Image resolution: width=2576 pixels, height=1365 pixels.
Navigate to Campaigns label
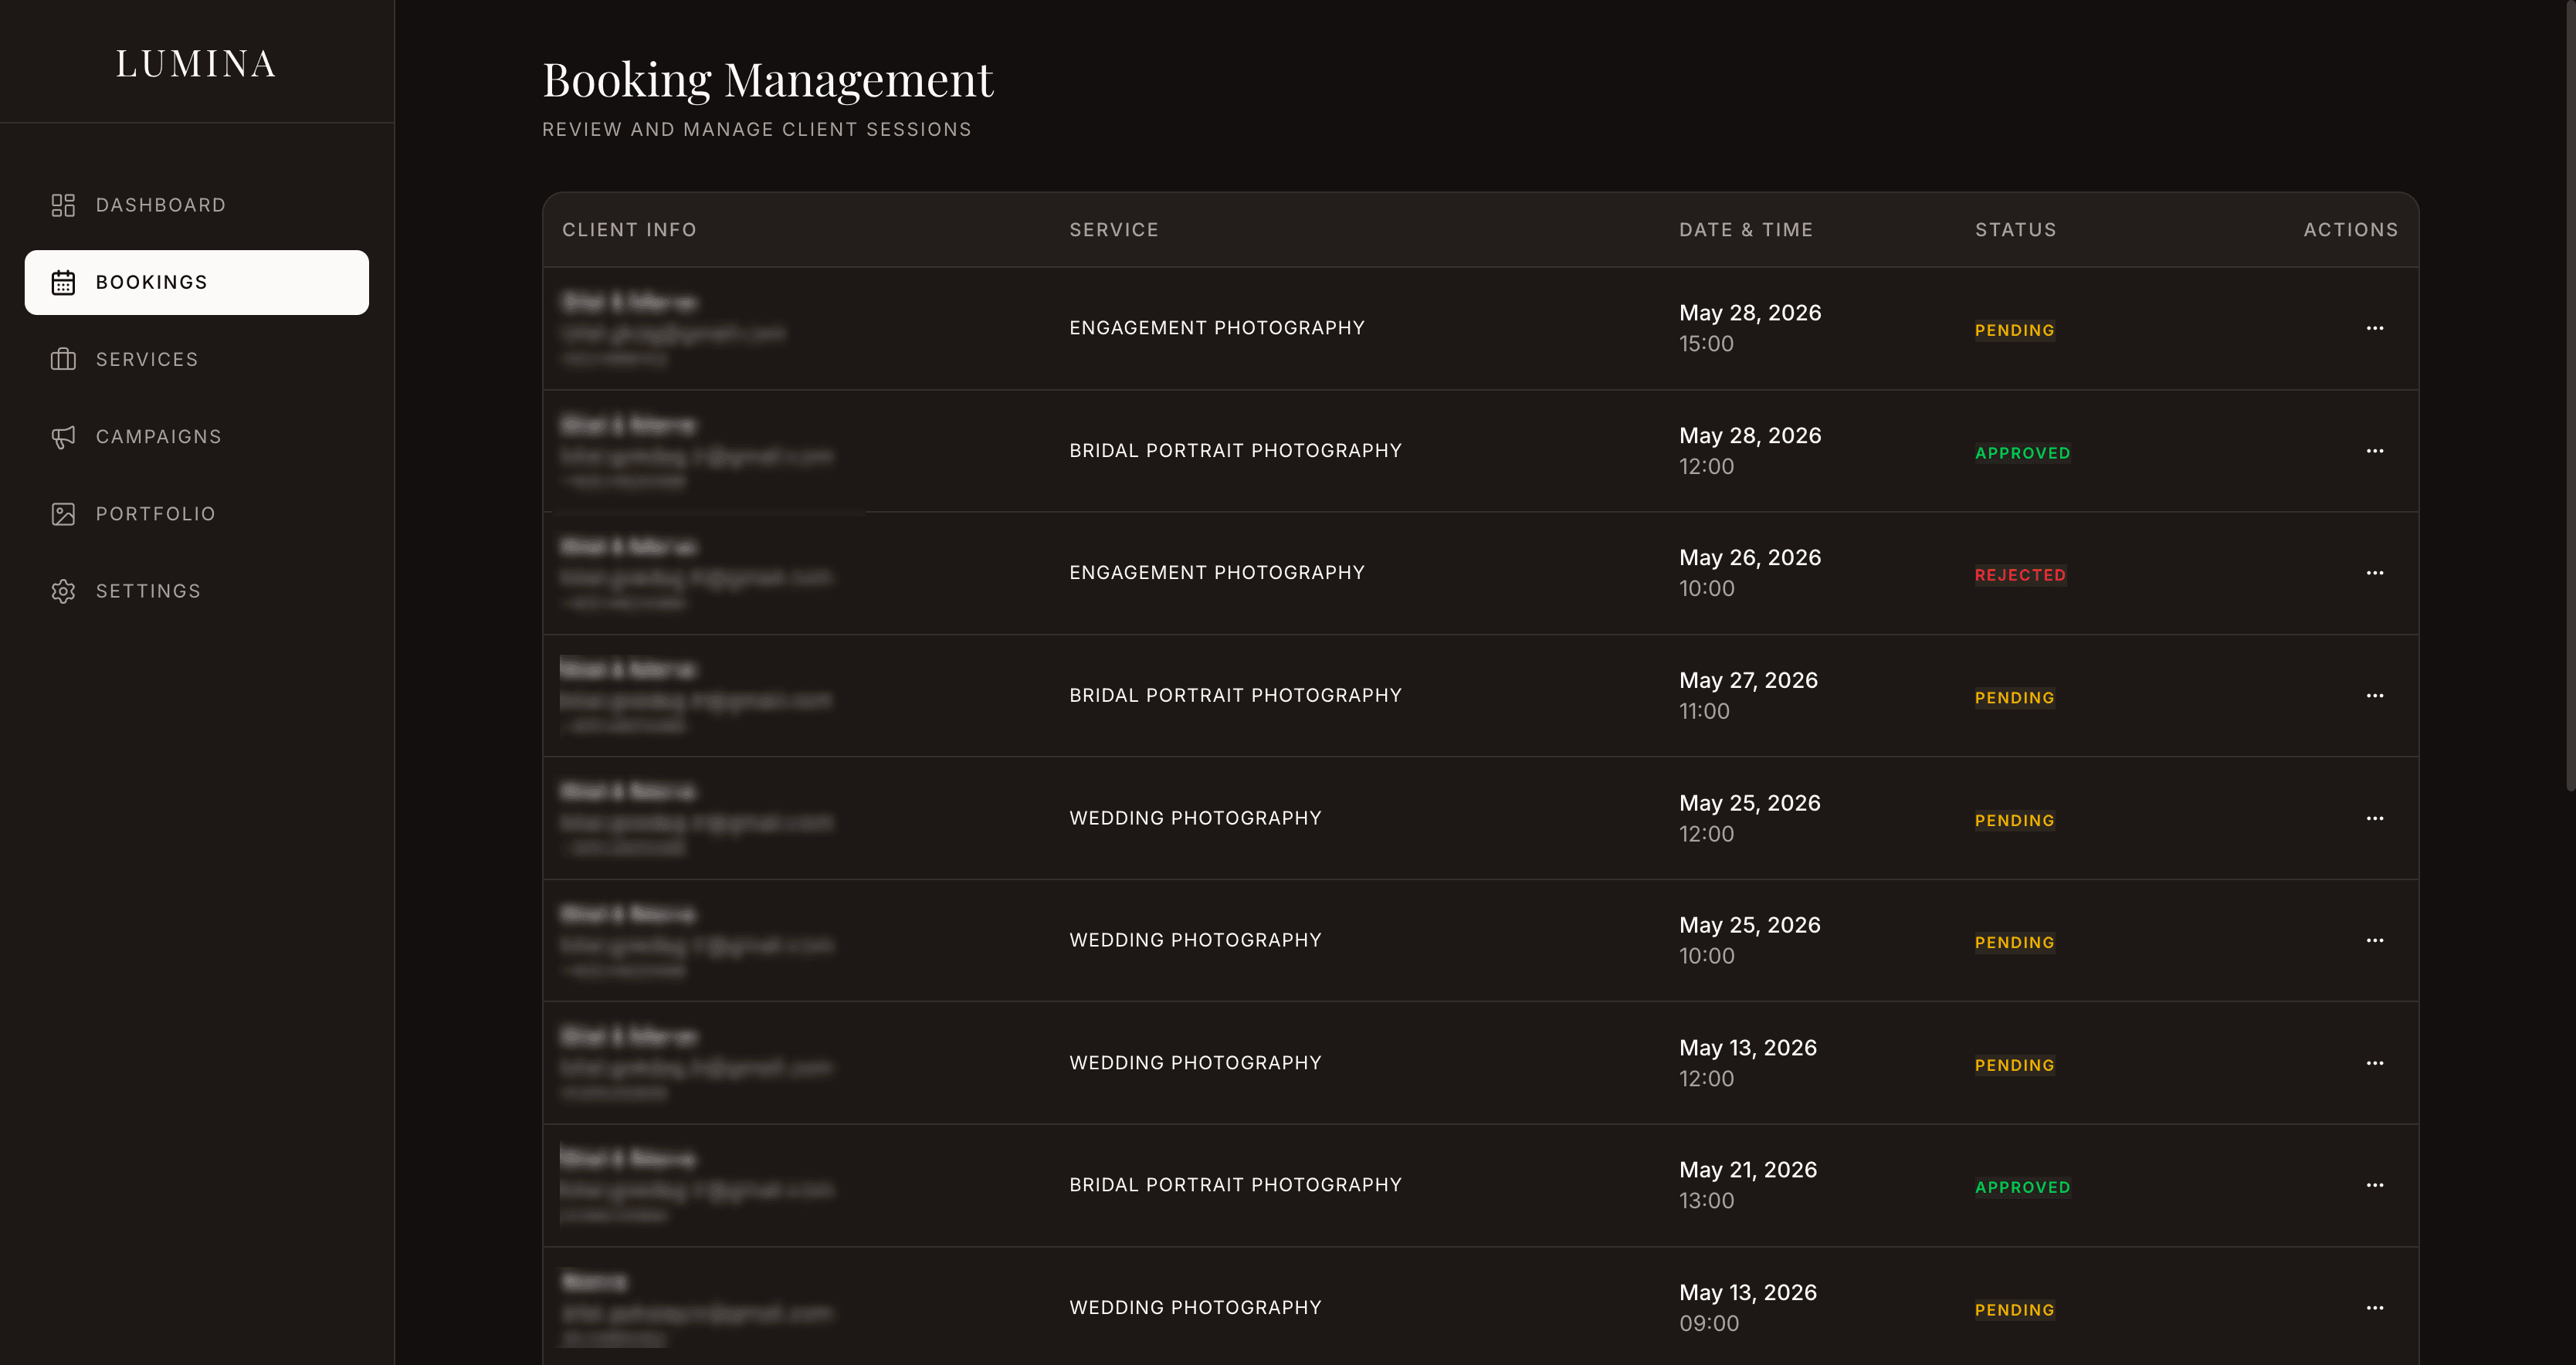click(159, 437)
